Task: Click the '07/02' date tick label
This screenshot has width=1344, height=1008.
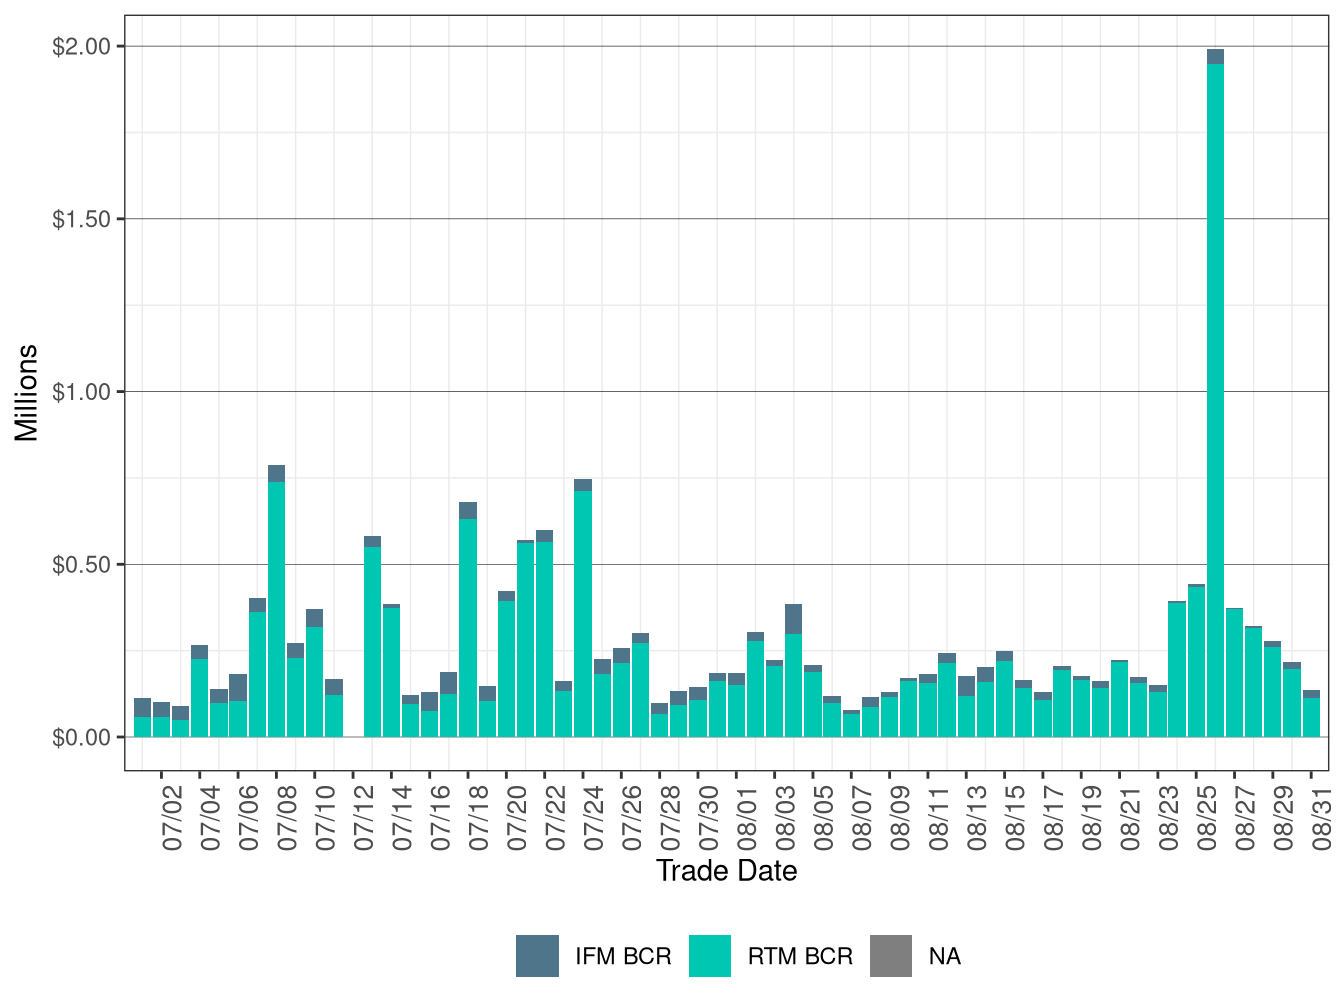Action: [x=173, y=818]
